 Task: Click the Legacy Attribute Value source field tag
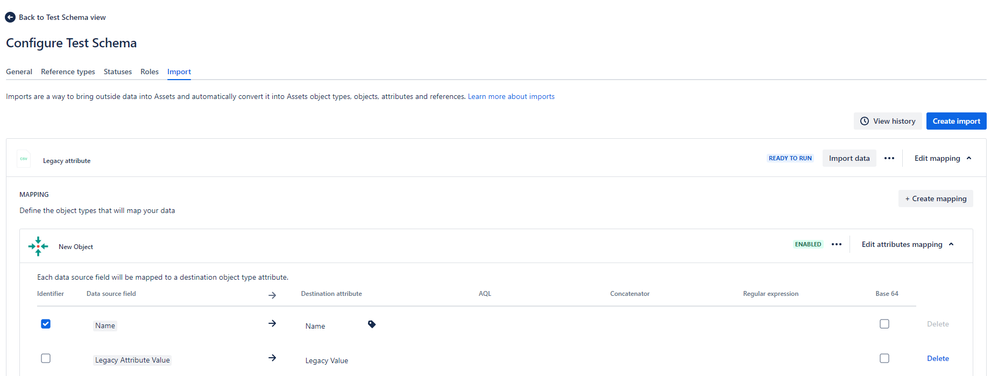point(132,360)
